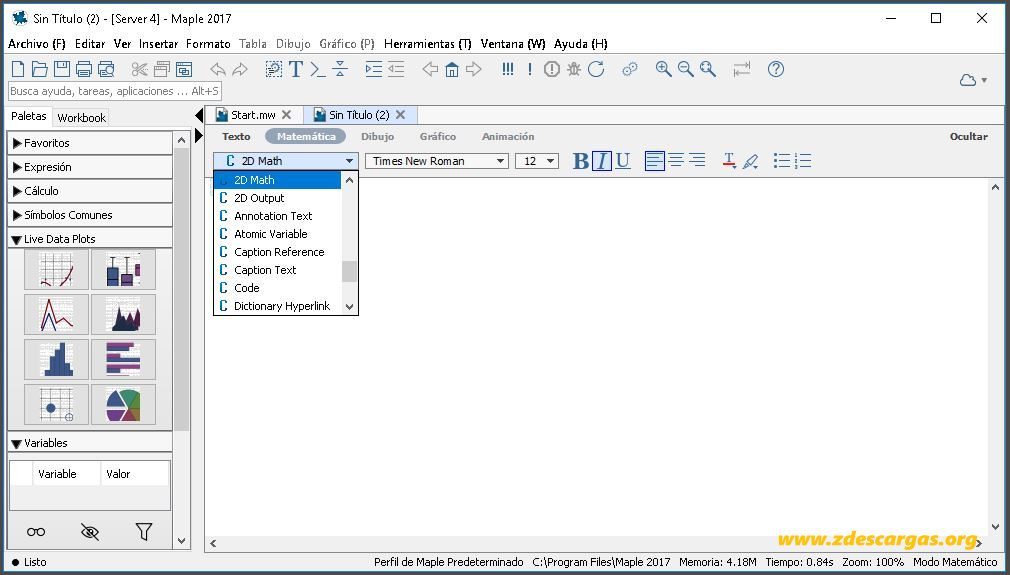
Task: Open a file via the folder icon
Action: (x=40, y=69)
